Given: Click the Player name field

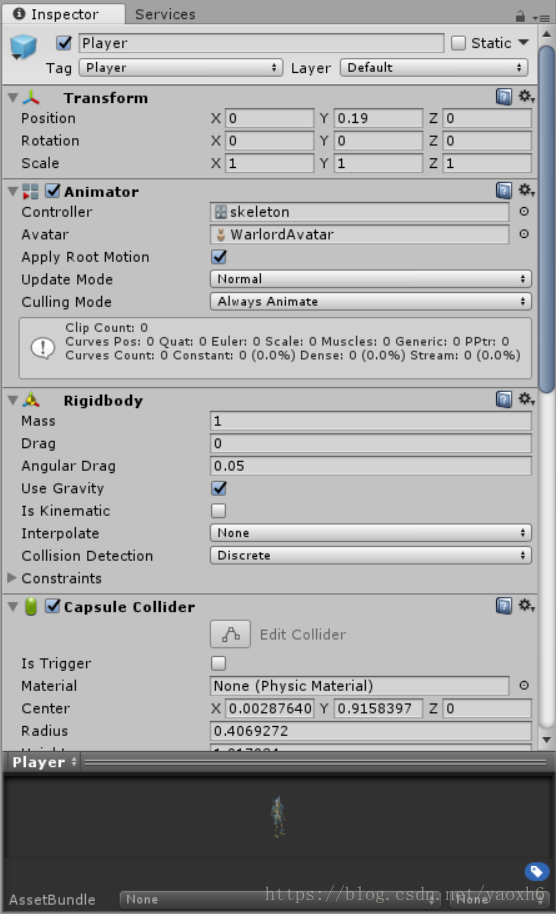Looking at the screenshot, I should coord(261,43).
